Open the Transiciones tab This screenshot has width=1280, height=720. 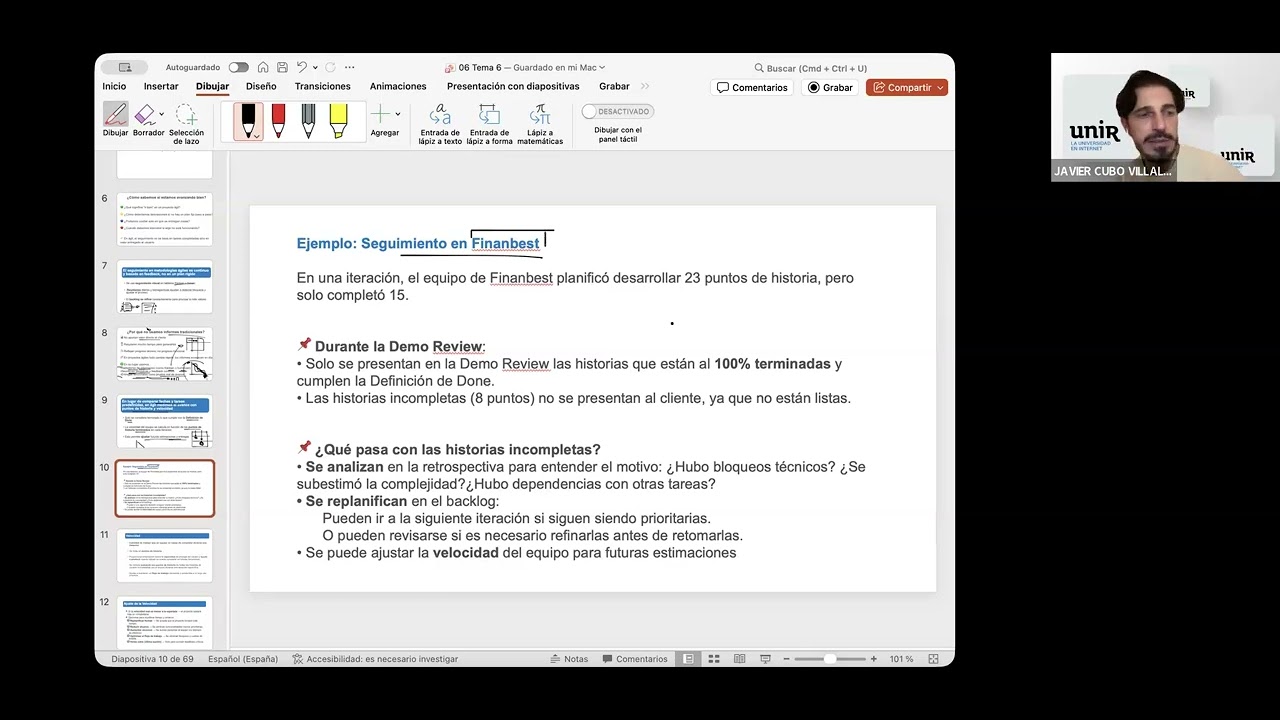click(323, 87)
